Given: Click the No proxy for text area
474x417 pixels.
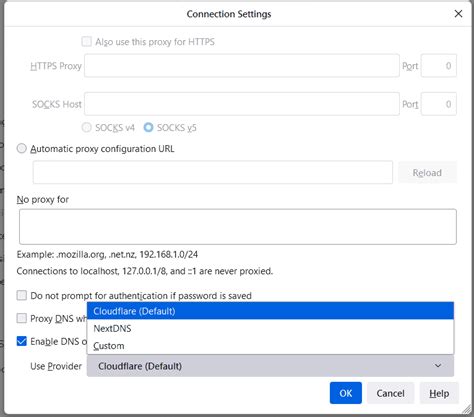Looking at the screenshot, I should pyautogui.click(x=238, y=227).
